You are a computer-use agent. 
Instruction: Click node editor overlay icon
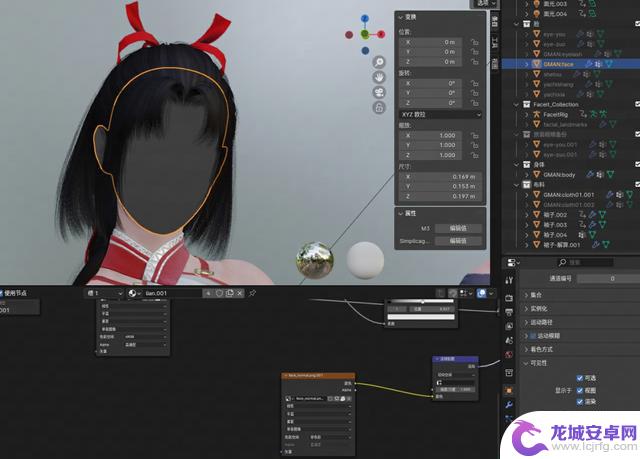pos(482,293)
